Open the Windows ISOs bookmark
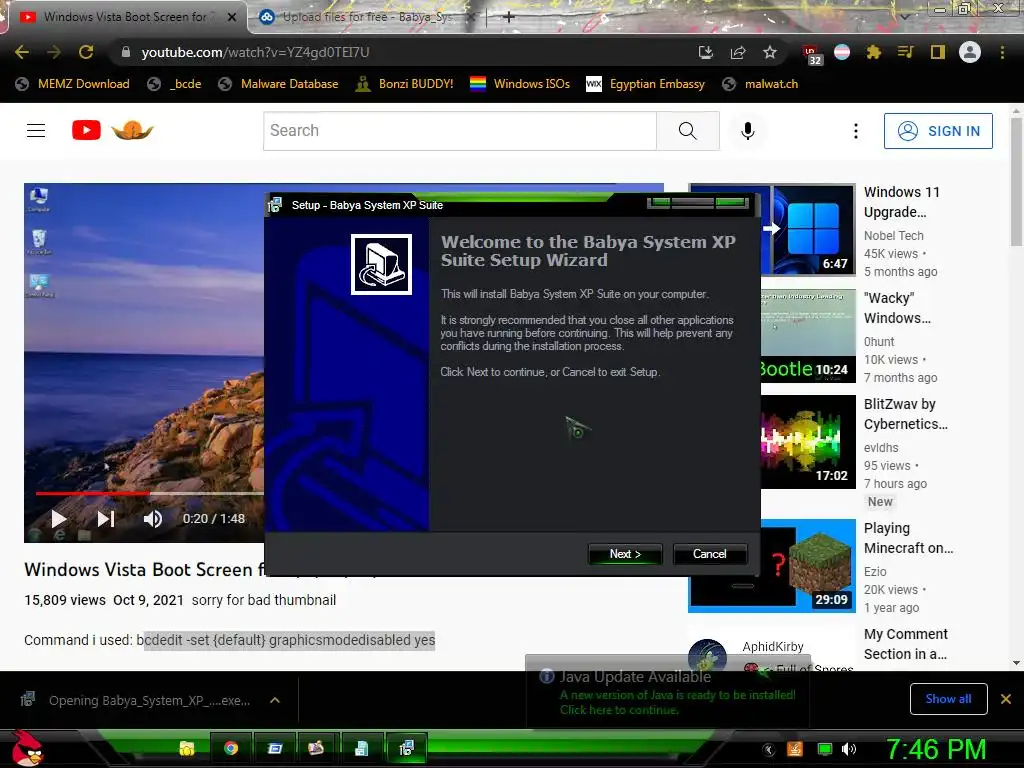Image resolution: width=1024 pixels, height=768 pixels. [520, 84]
